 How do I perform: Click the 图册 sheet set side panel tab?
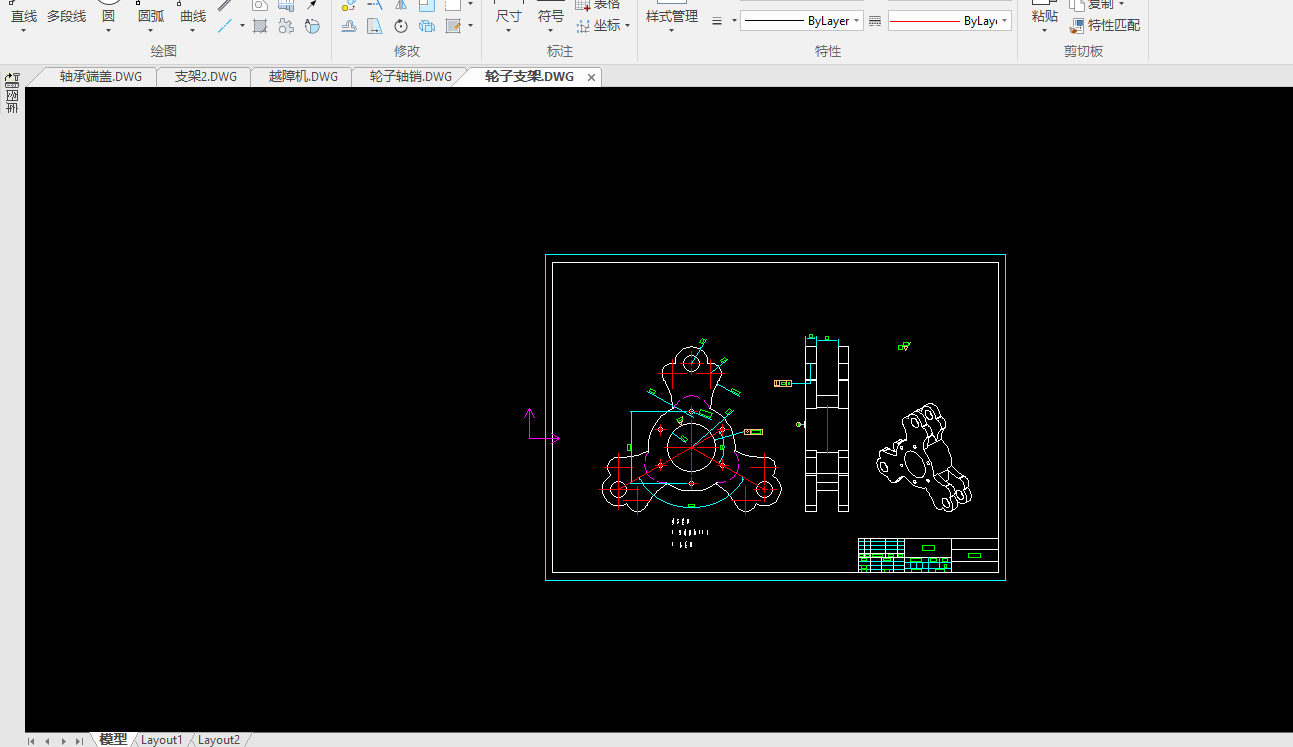point(12,102)
